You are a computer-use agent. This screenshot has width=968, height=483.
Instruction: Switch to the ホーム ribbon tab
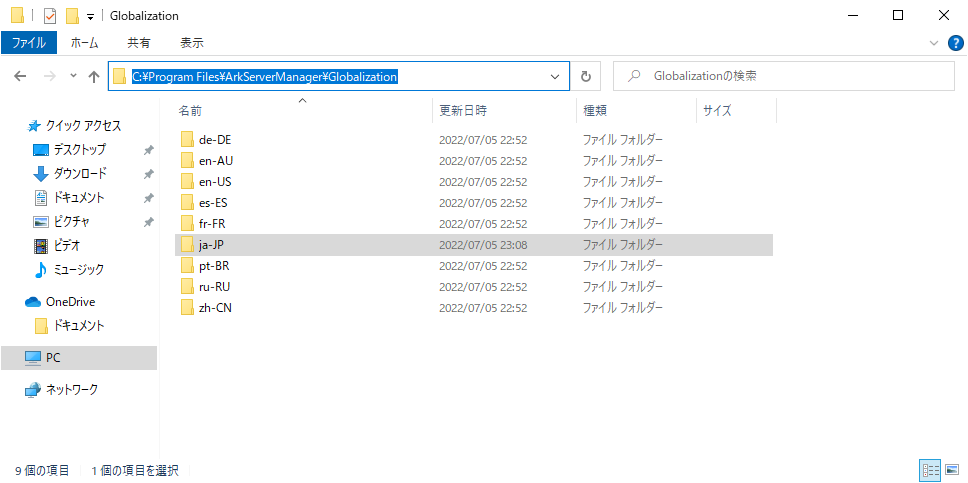[x=84, y=43]
